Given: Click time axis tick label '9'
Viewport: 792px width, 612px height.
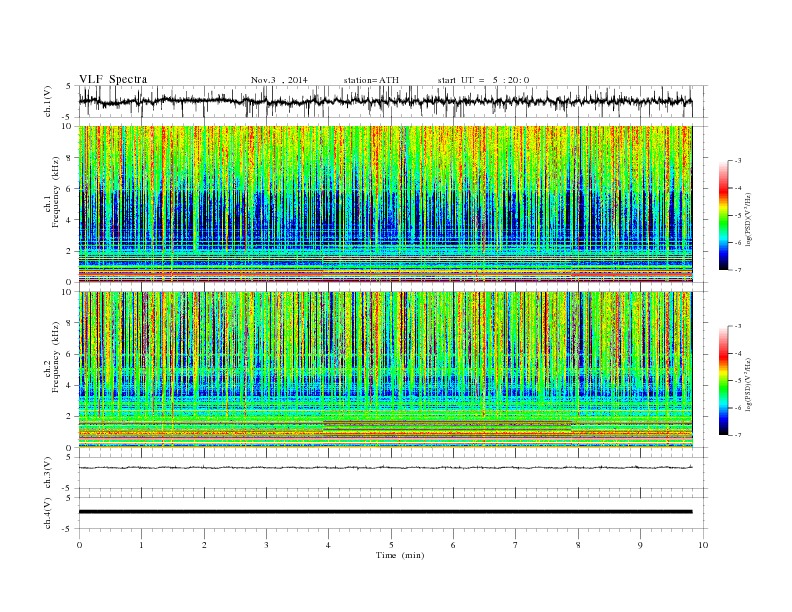Looking at the screenshot, I should pyautogui.click(x=640, y=545).
